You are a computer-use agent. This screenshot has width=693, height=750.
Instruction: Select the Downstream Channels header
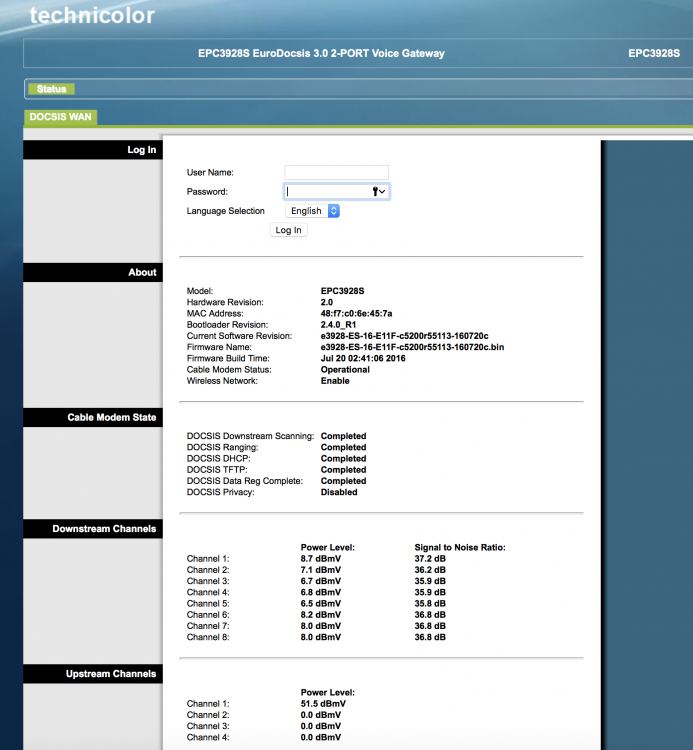click(93, 529)
